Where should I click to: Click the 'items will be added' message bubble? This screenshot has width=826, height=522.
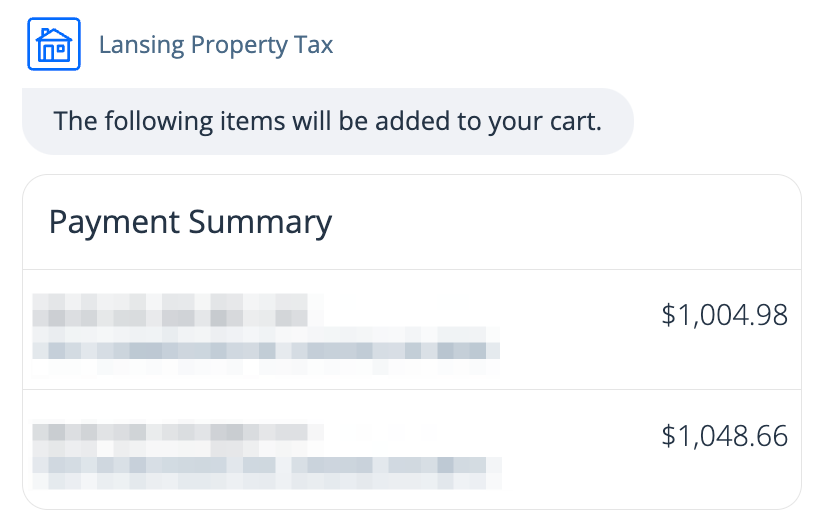tap(327, 122)
